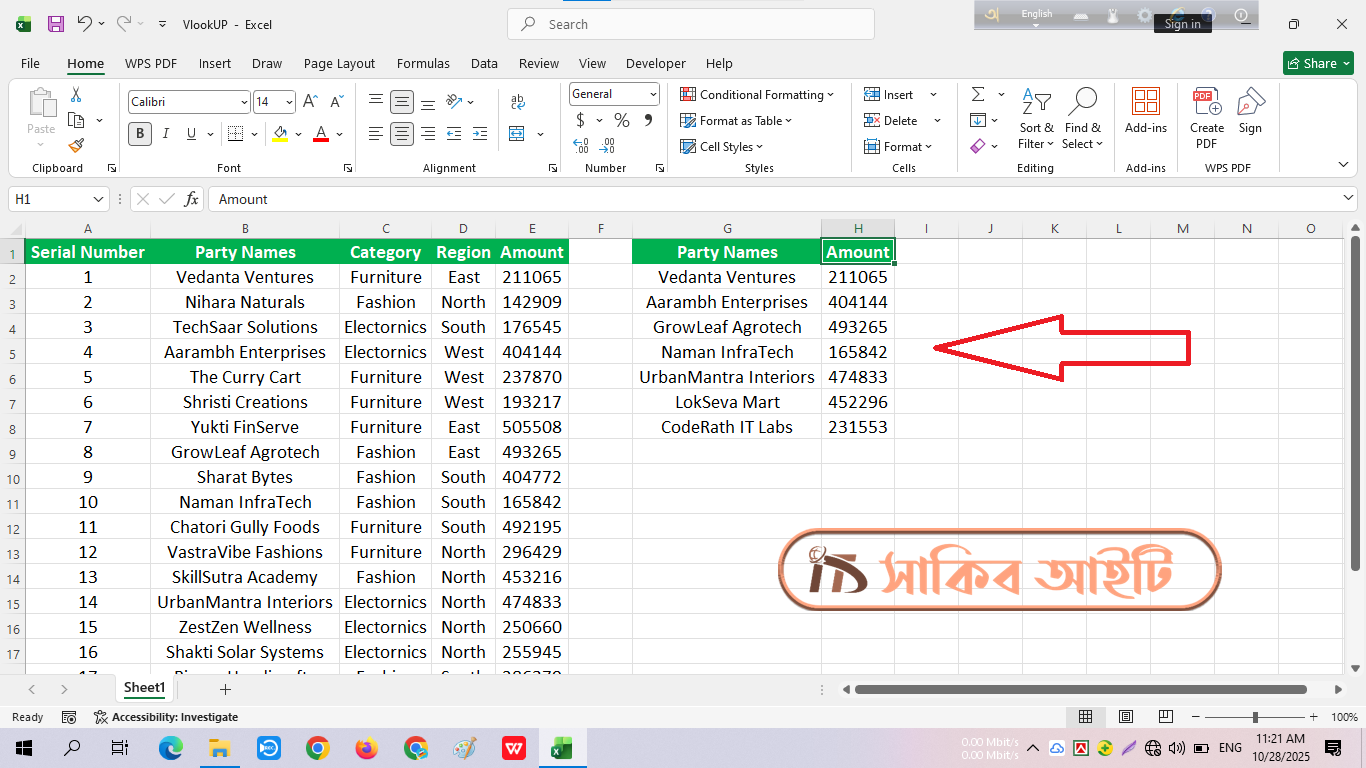Apply percent style to the cell
The width and height of the screenshot is (1366, 768).
622,120
